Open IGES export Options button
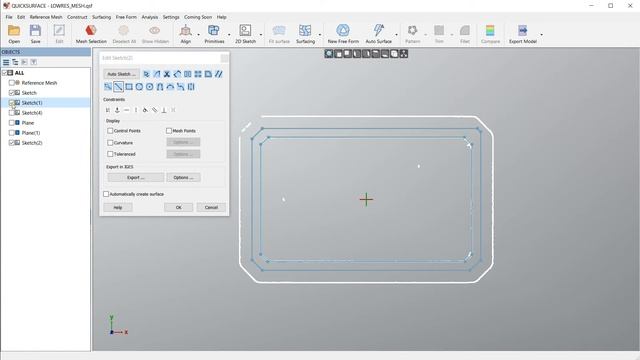 coord(183,178)
